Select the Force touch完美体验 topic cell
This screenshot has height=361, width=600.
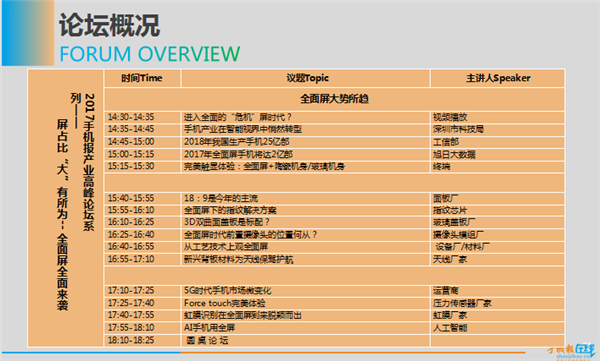tap(305, 303)
